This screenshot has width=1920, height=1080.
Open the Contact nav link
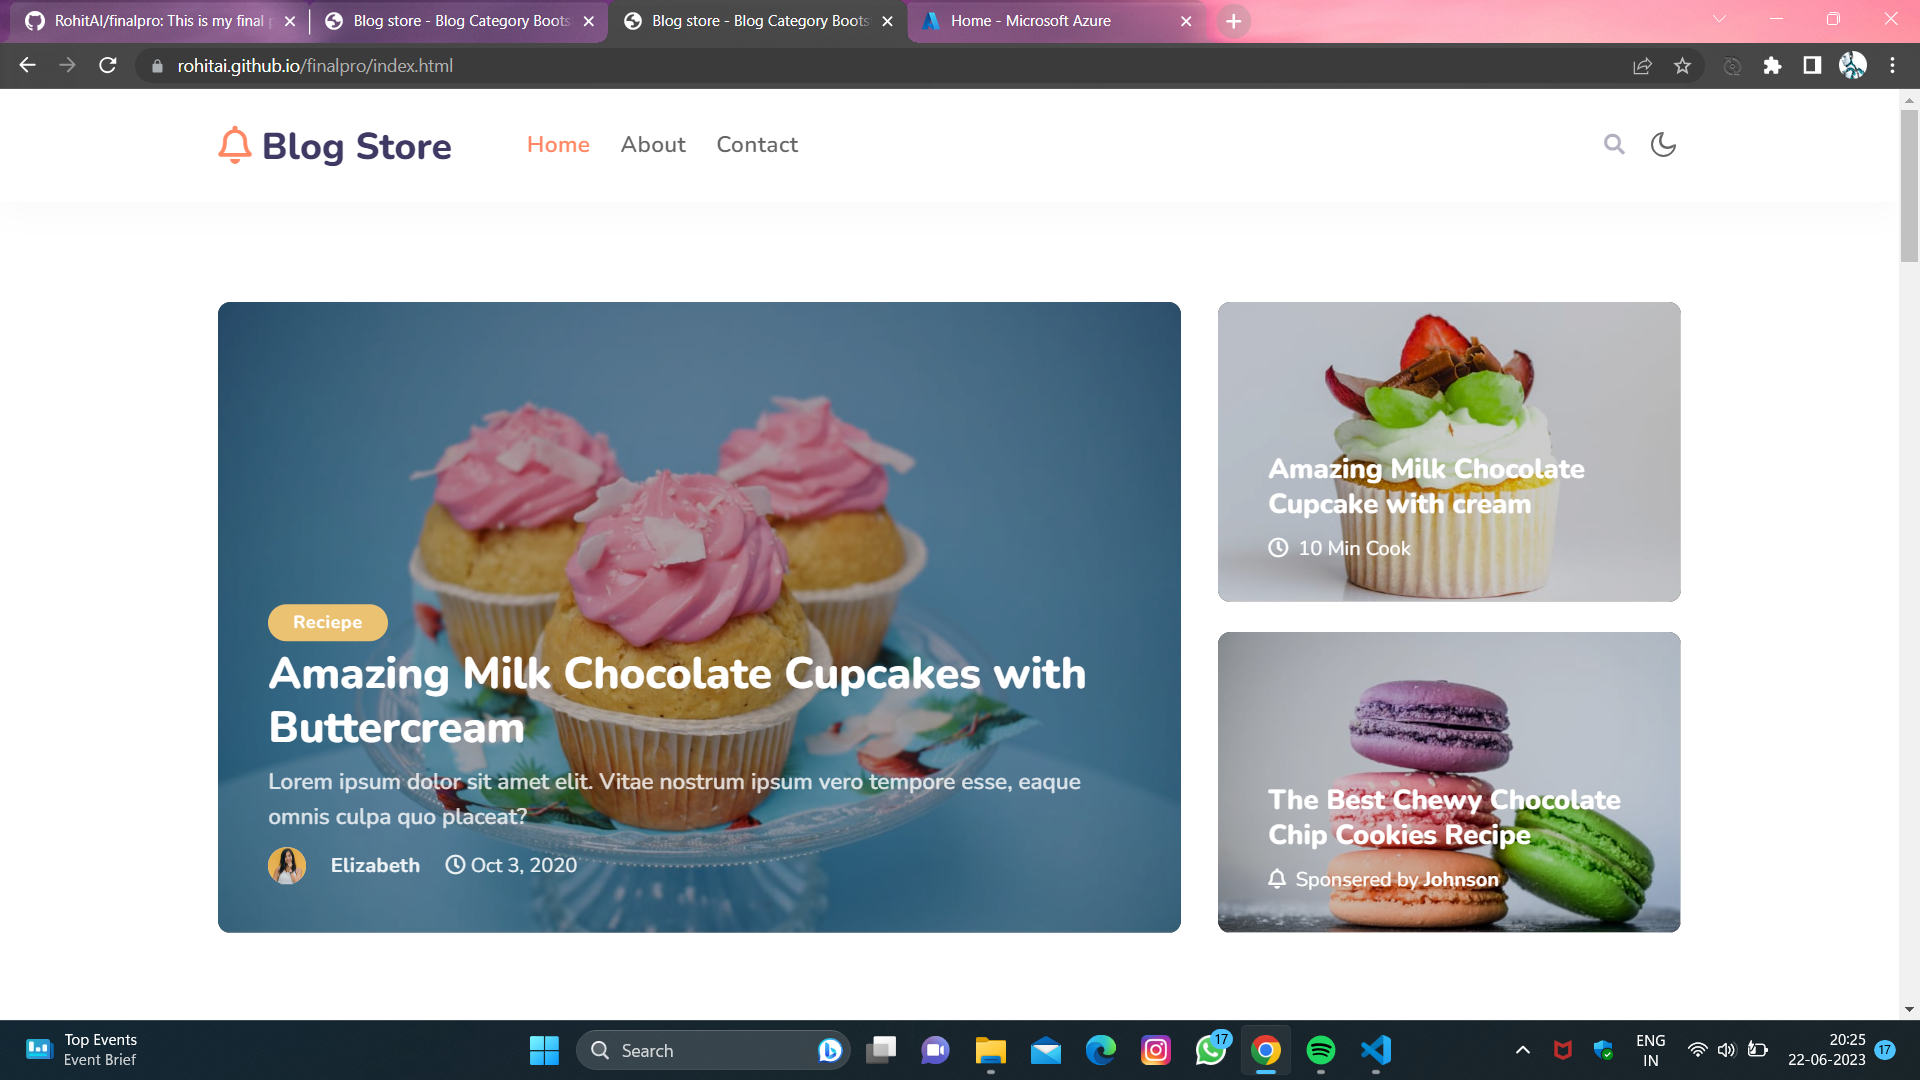pyautogui.click(x=757, y=145)
